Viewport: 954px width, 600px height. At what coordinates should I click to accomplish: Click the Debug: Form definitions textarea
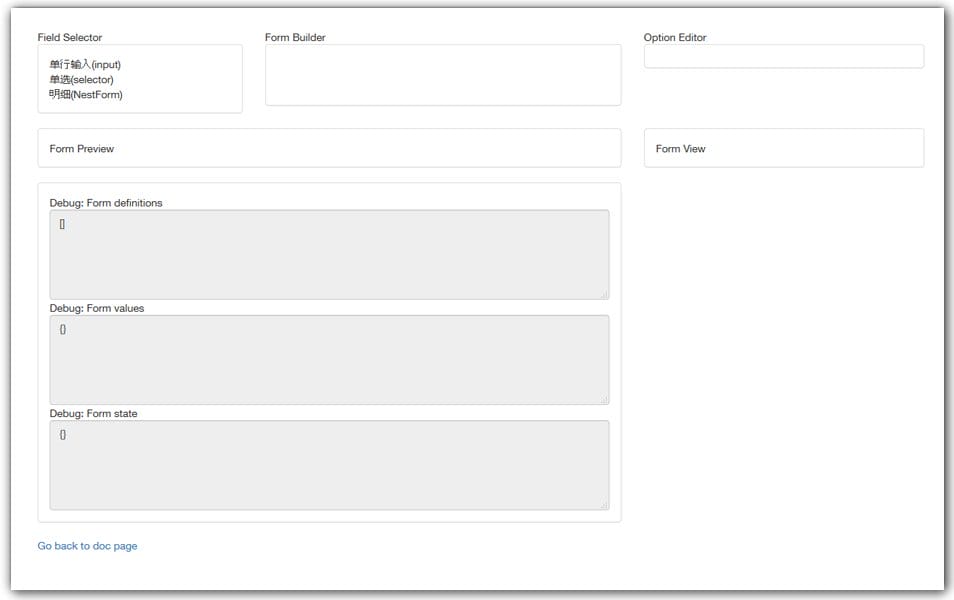tap(329, 252)
